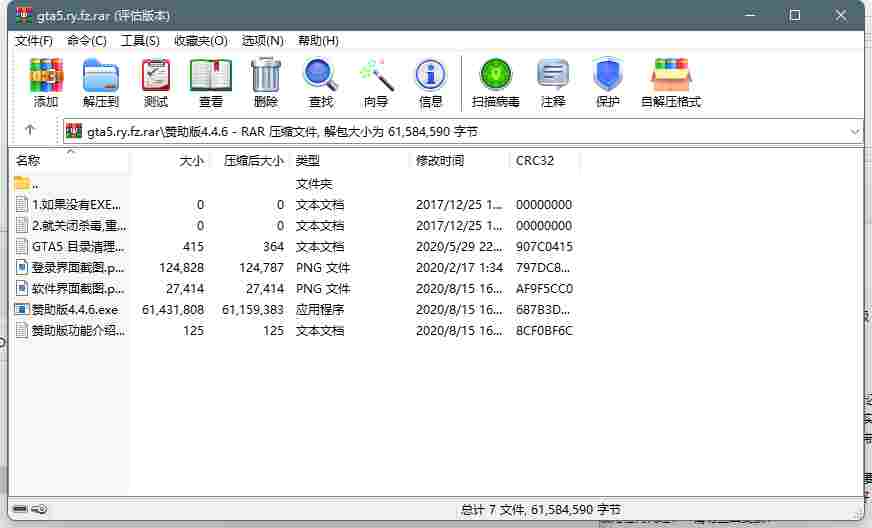Click the 解压到 (Extract to) icon
This screenshot has height=528, width=872.
click(101, 76)
